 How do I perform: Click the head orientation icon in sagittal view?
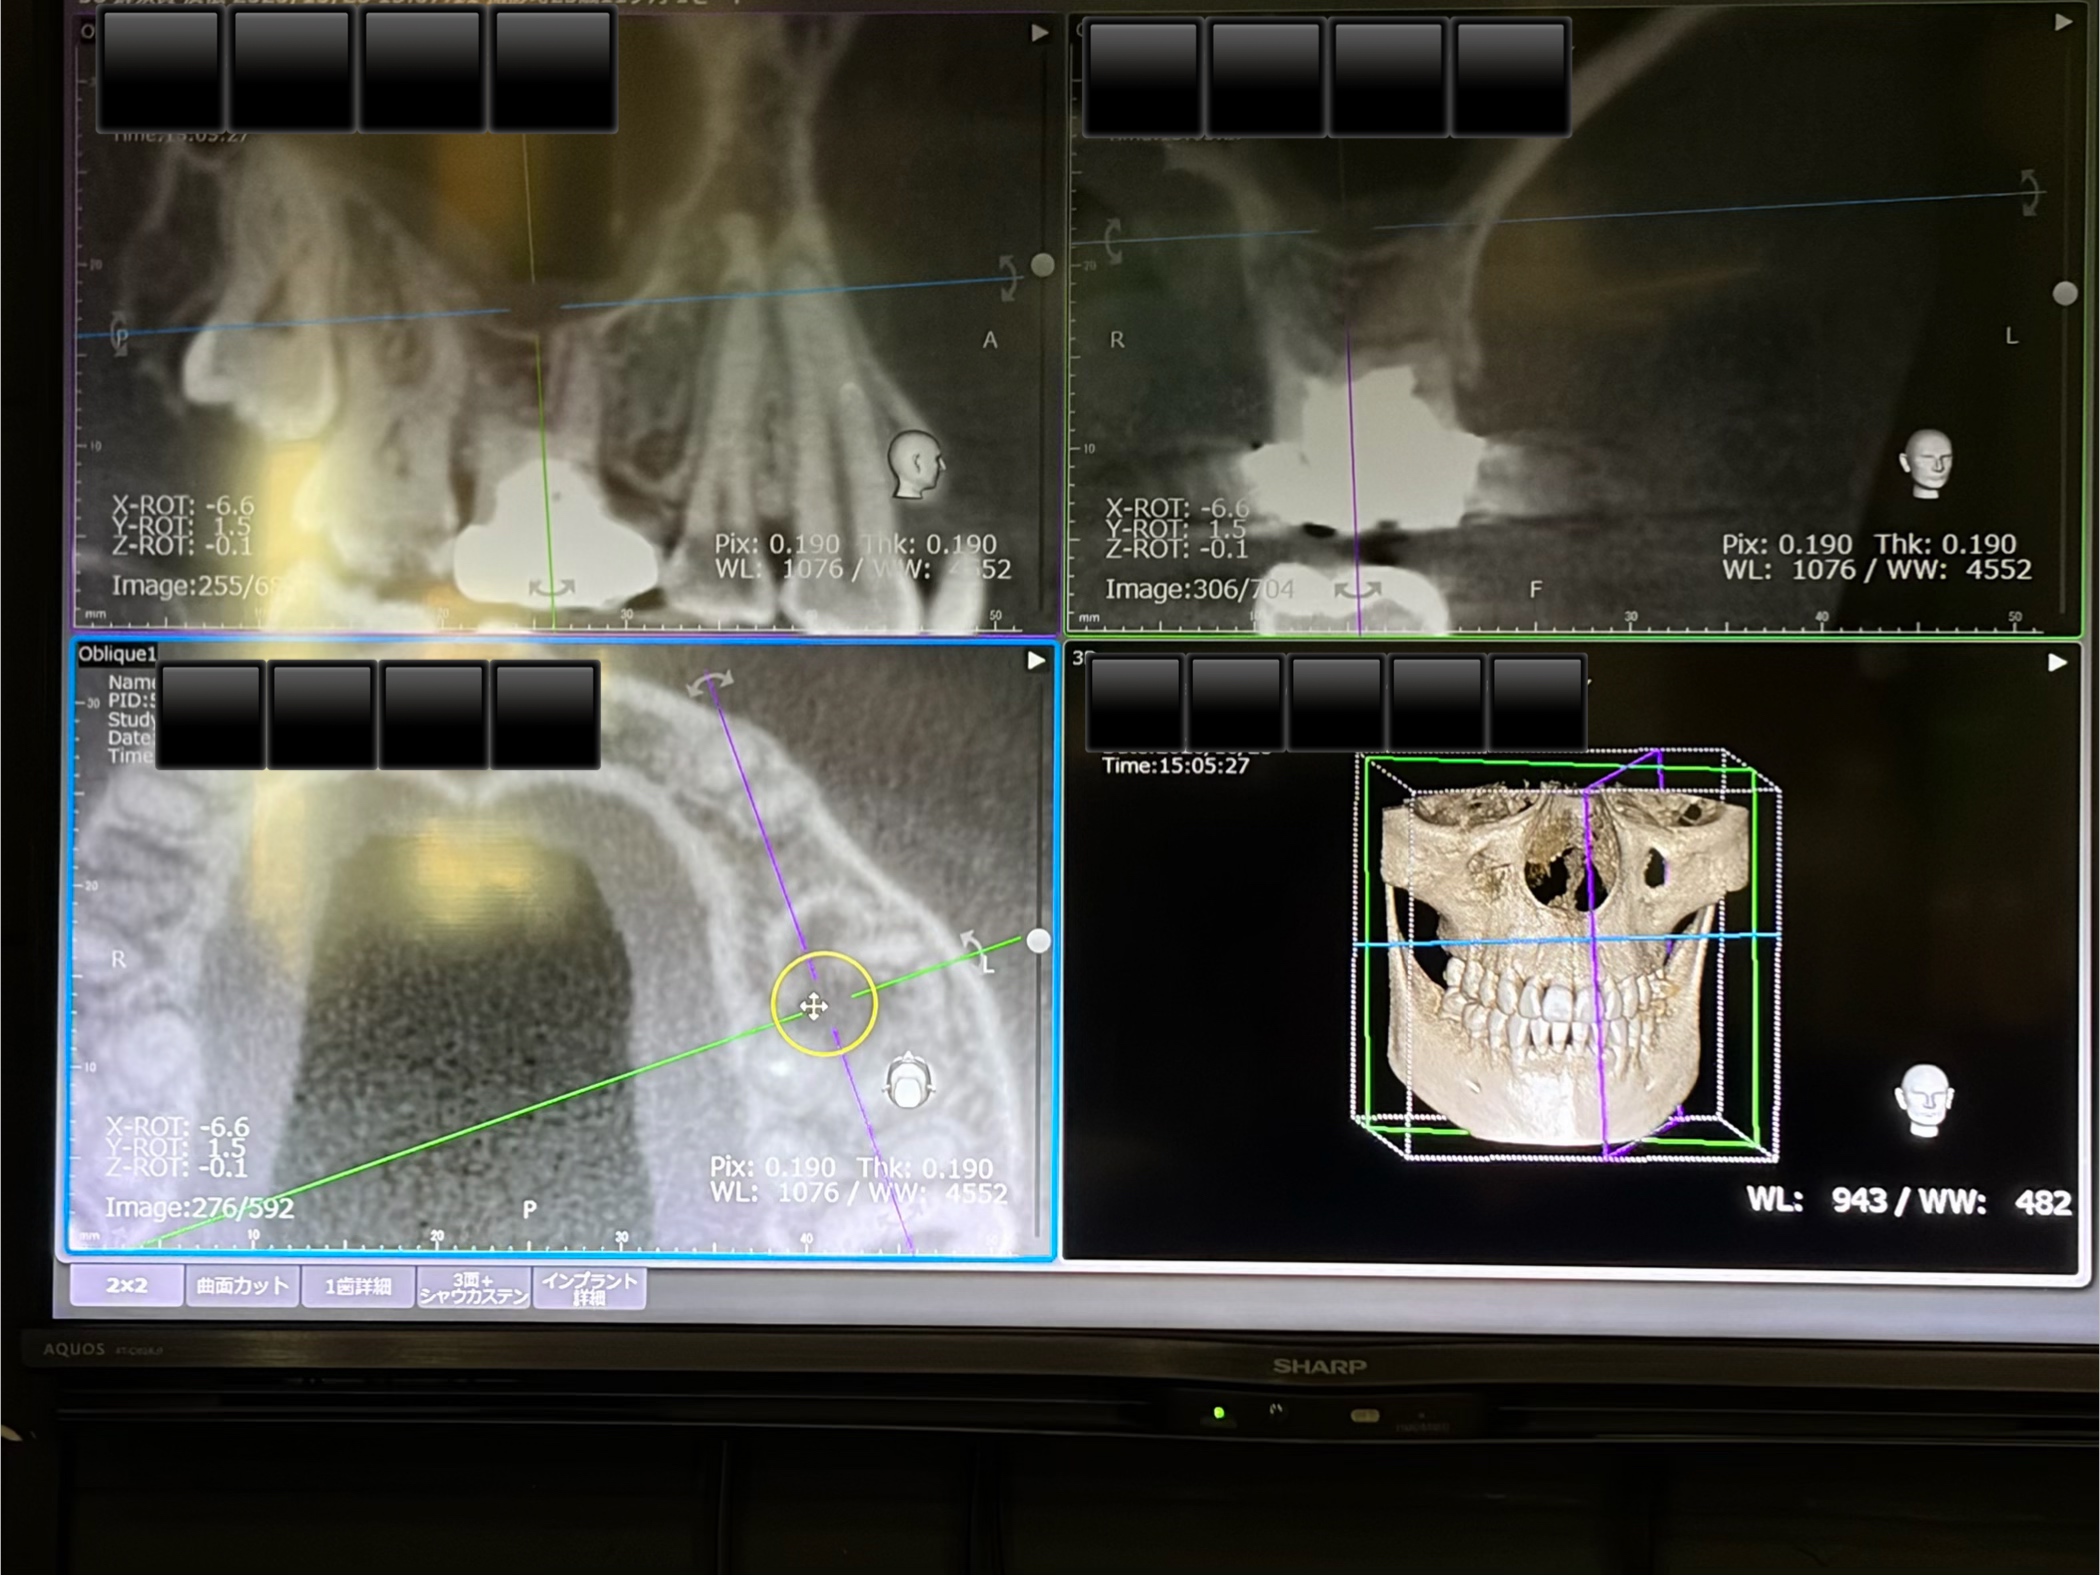[x=915, y=465]
